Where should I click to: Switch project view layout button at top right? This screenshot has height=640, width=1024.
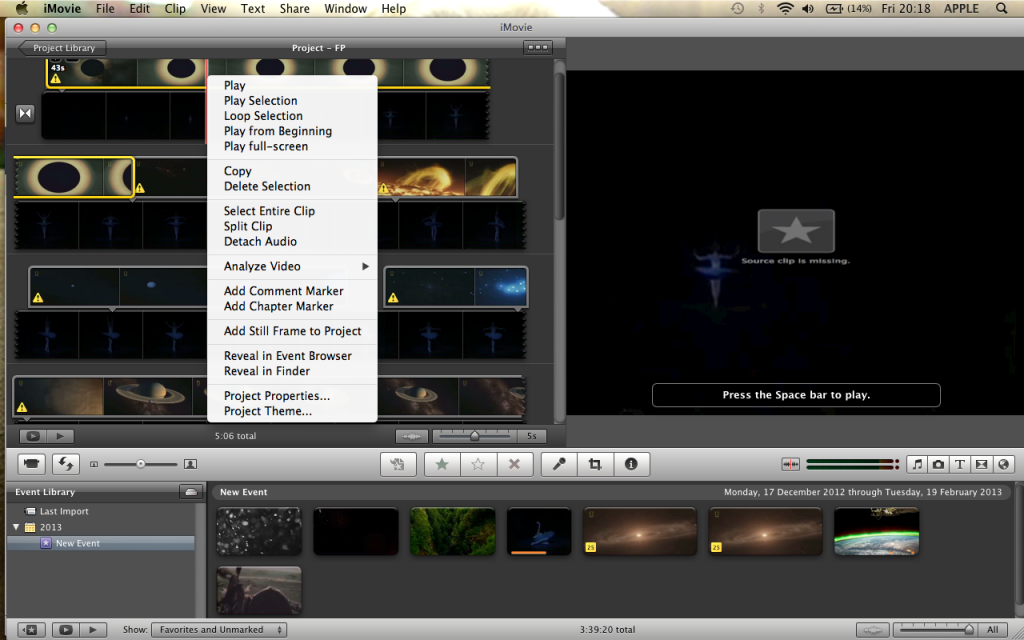click(537, 48)
